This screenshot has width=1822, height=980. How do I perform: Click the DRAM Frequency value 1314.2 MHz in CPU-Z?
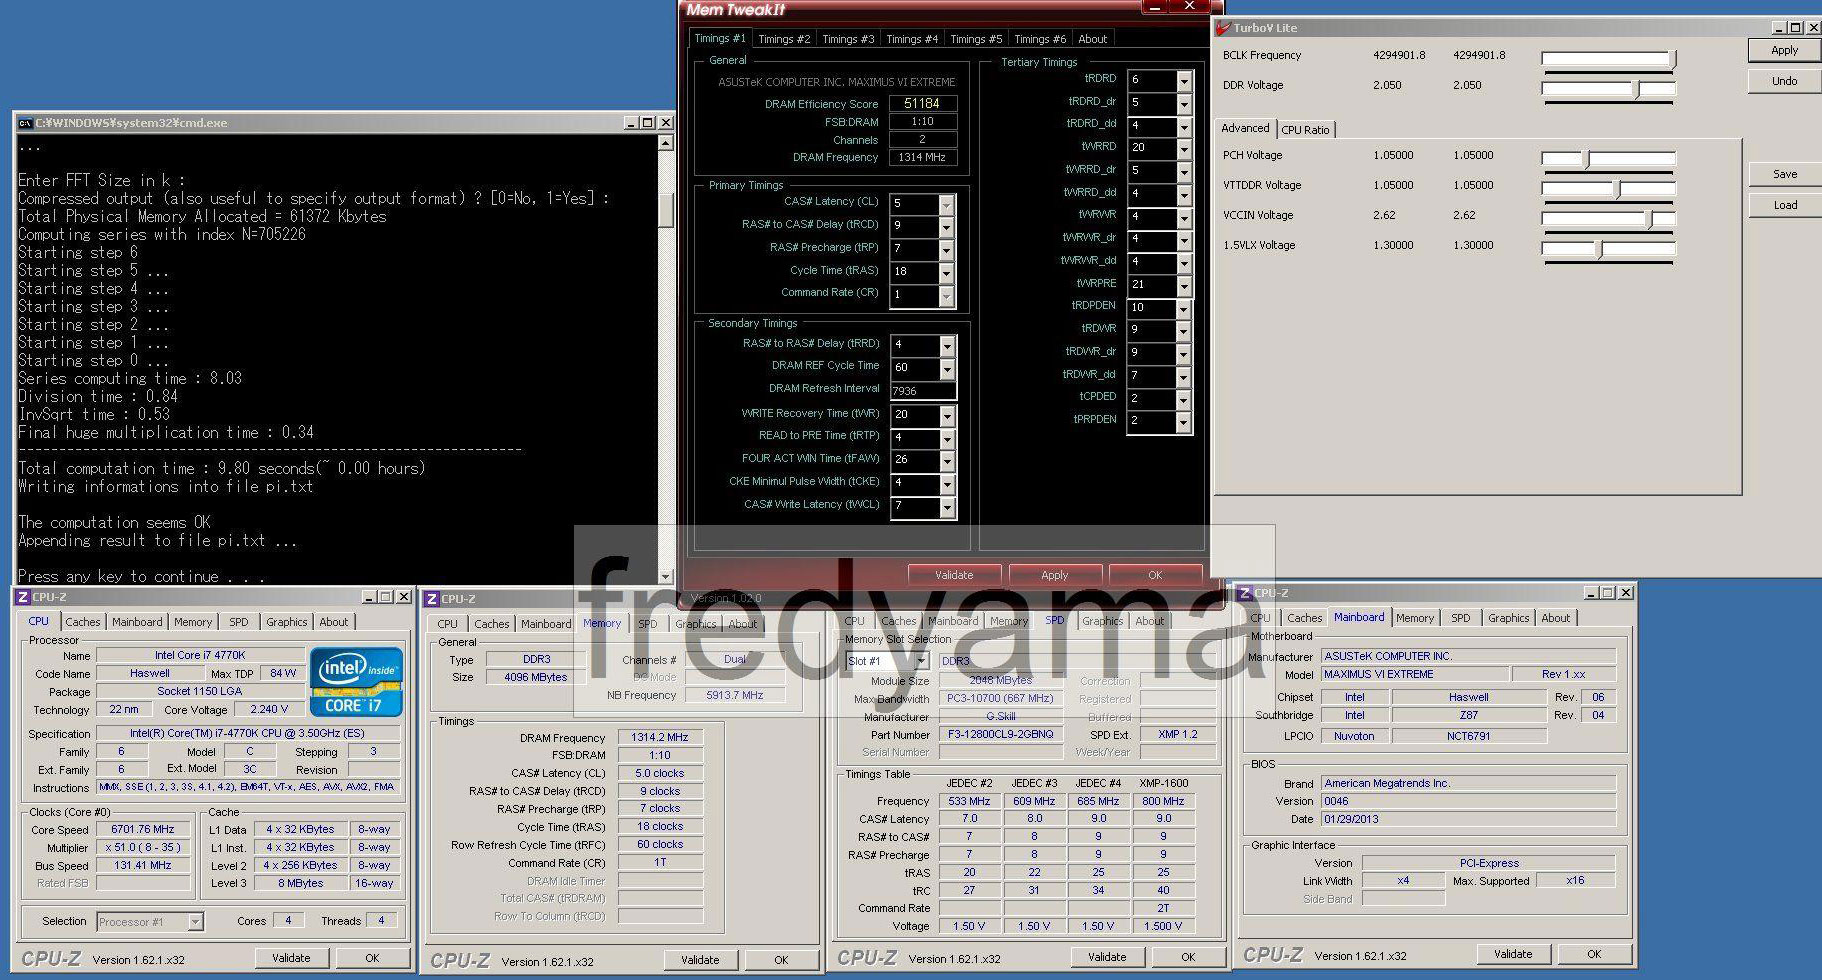pos(660,738)
